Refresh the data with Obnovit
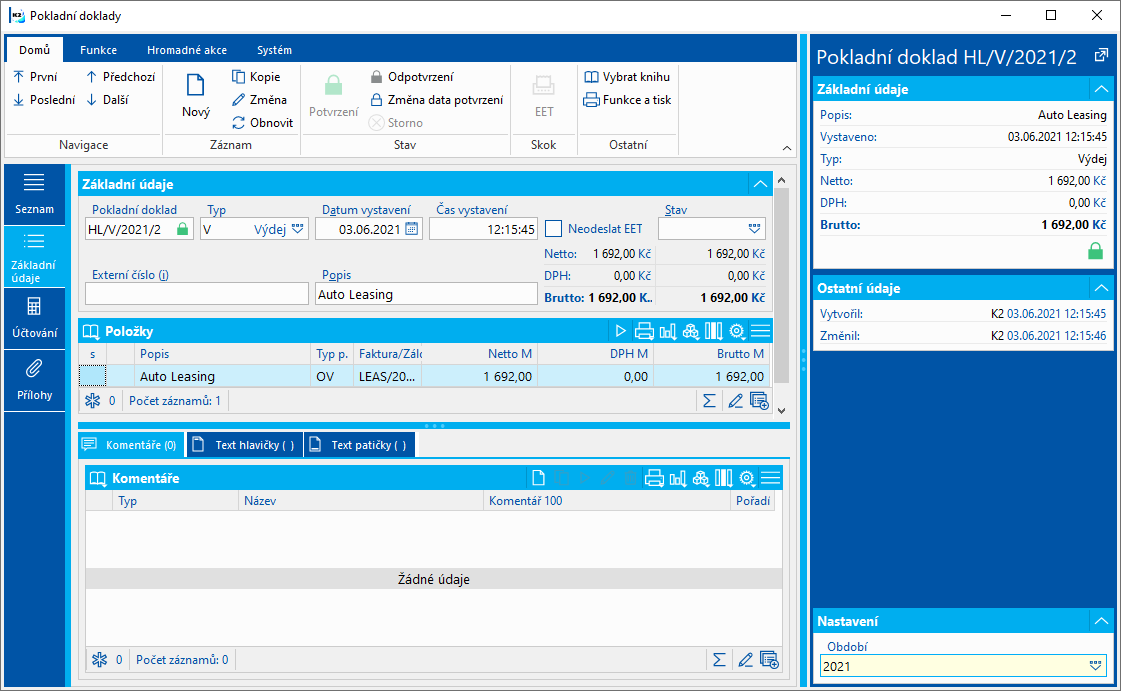The height and width of the screenshot is (691, 1121). pos(262,123)
